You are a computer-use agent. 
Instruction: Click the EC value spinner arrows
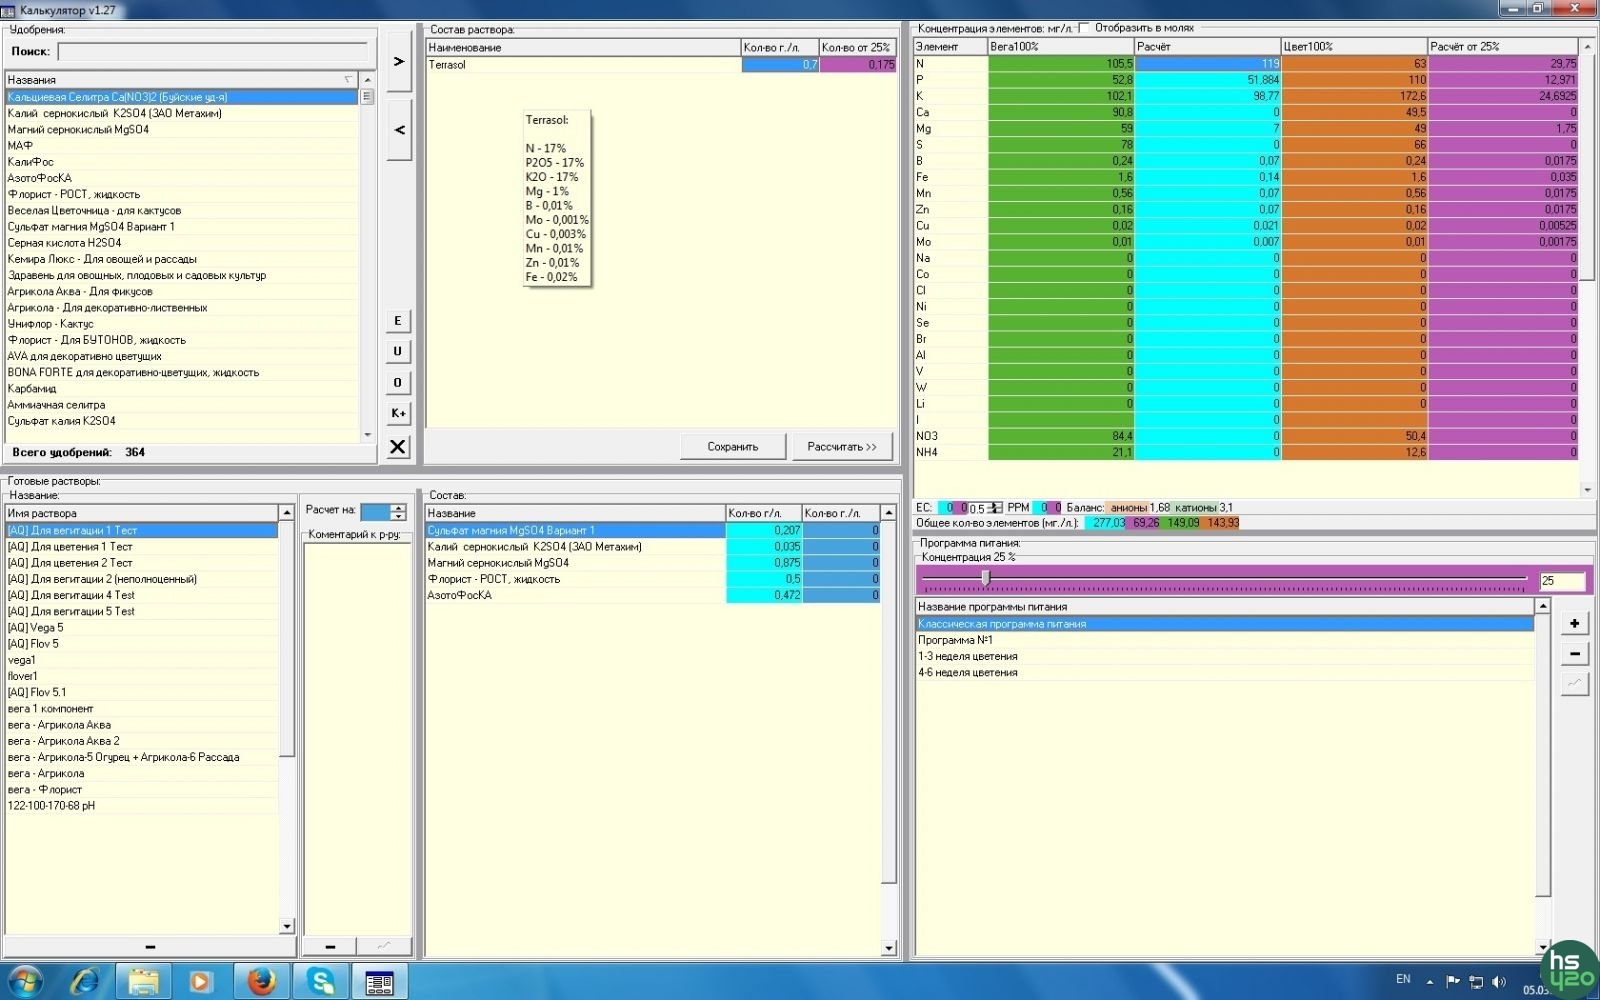tap(994, 508)
